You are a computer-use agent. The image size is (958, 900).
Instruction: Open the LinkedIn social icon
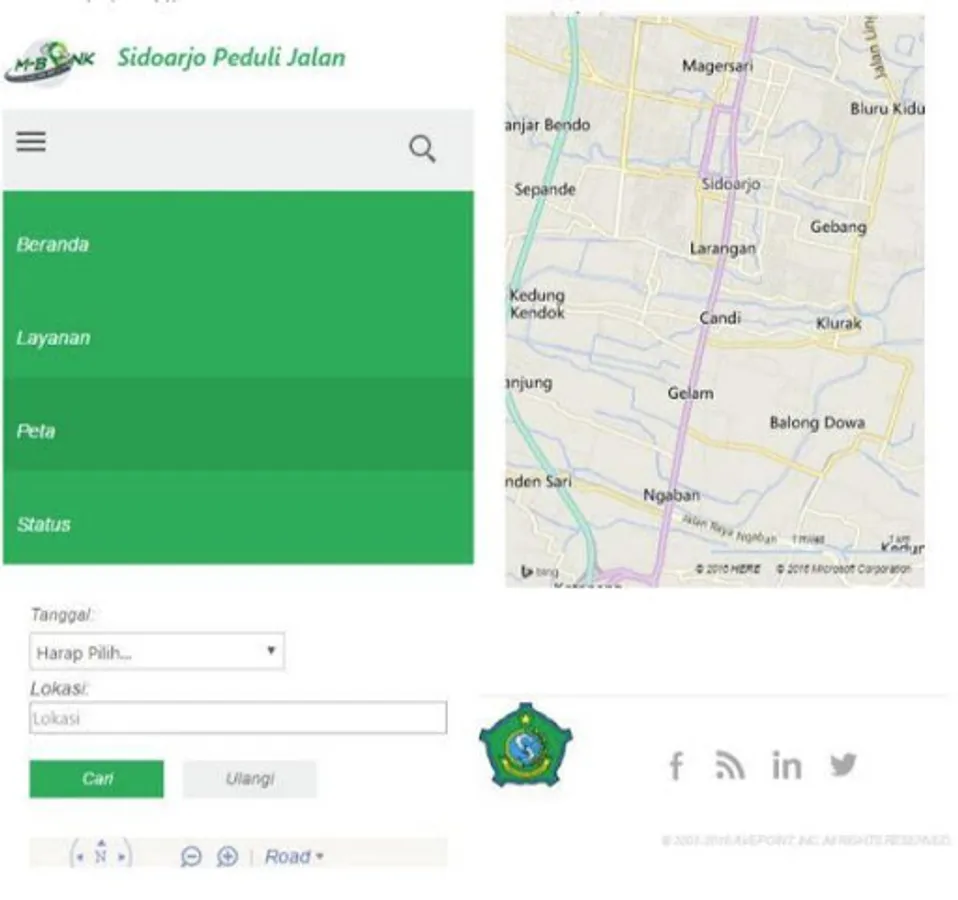(786, 765)
